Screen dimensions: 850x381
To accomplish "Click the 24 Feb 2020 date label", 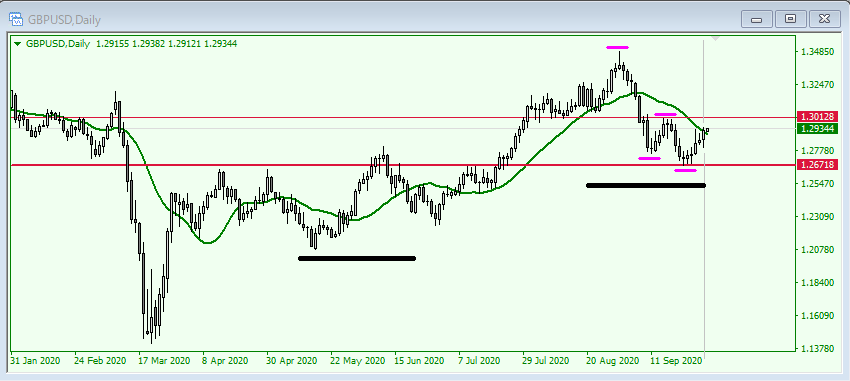I will click(x=100, y=360).
